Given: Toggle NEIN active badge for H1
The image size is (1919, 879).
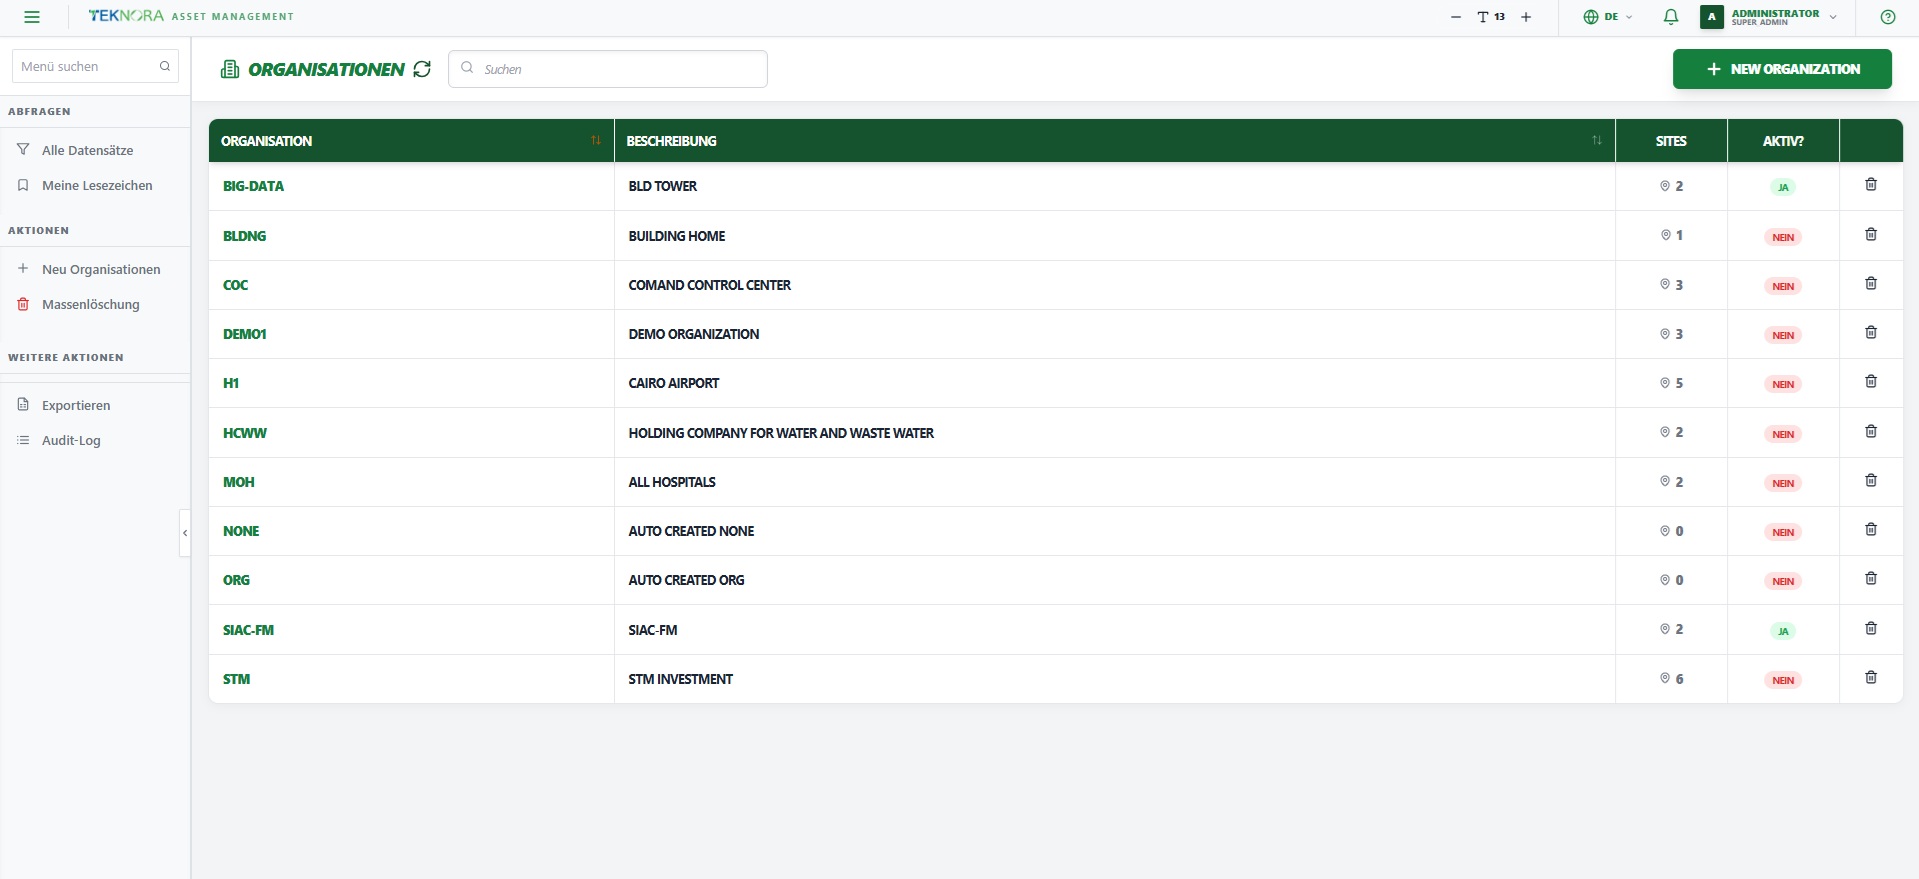Looking at the screenshot, I should (1783, 384).
